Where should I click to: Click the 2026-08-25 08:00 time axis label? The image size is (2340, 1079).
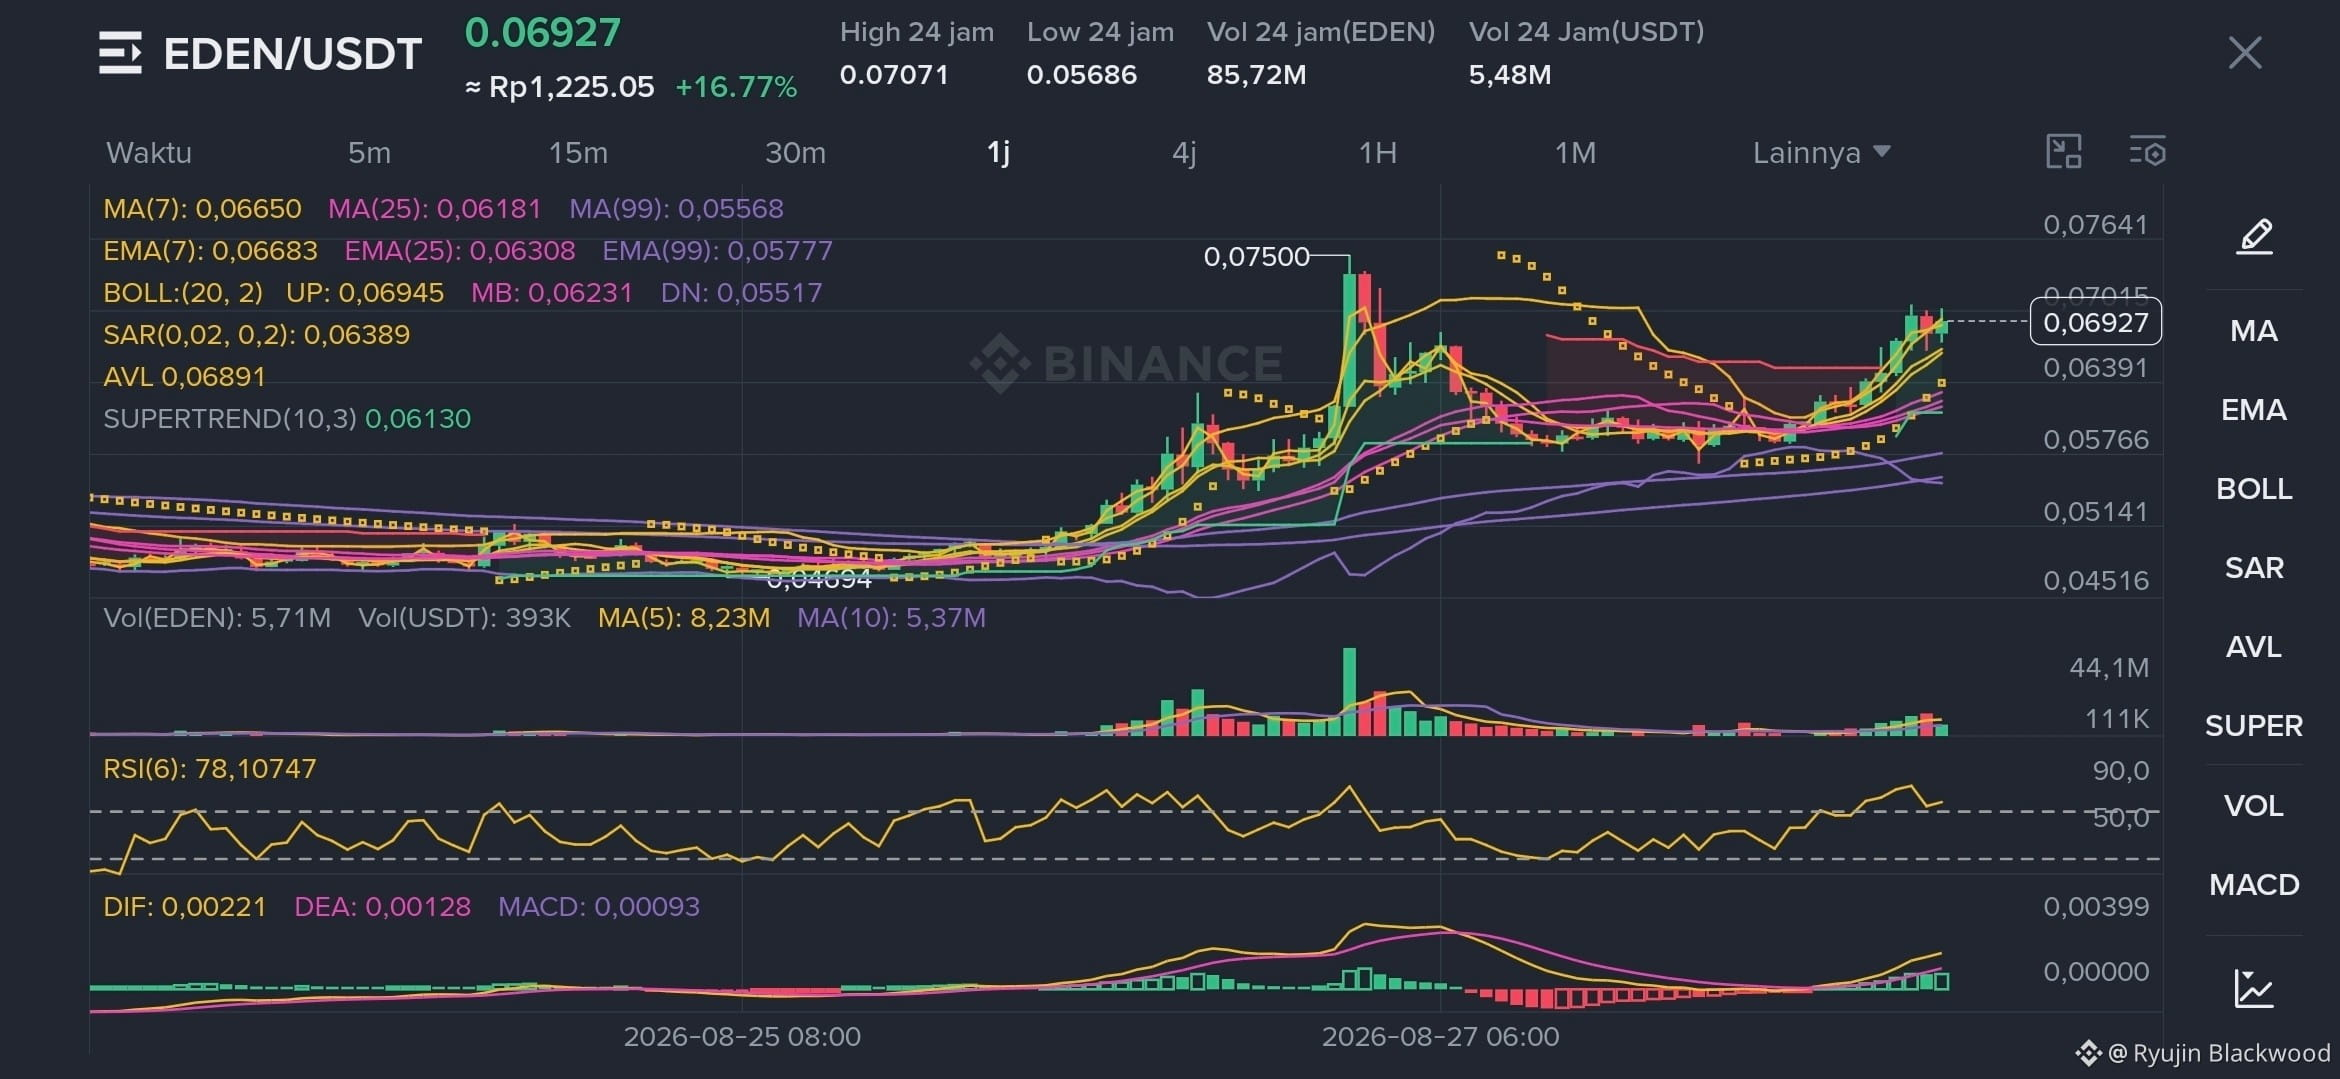[x=742, y=1037]
